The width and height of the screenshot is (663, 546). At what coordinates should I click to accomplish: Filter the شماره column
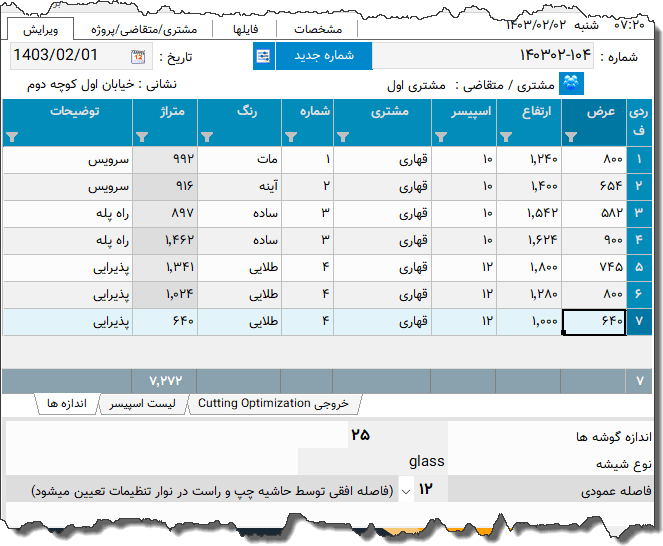[291, 137]
